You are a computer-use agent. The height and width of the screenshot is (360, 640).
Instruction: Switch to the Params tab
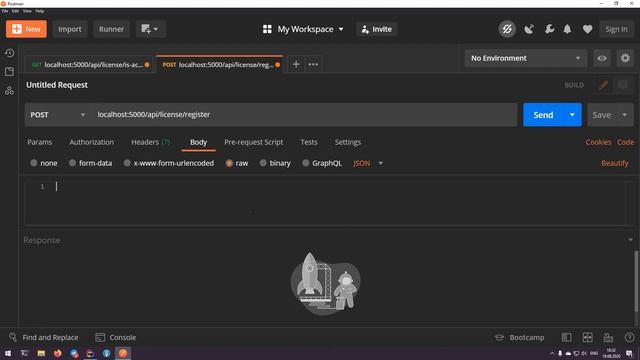[40, 142]
